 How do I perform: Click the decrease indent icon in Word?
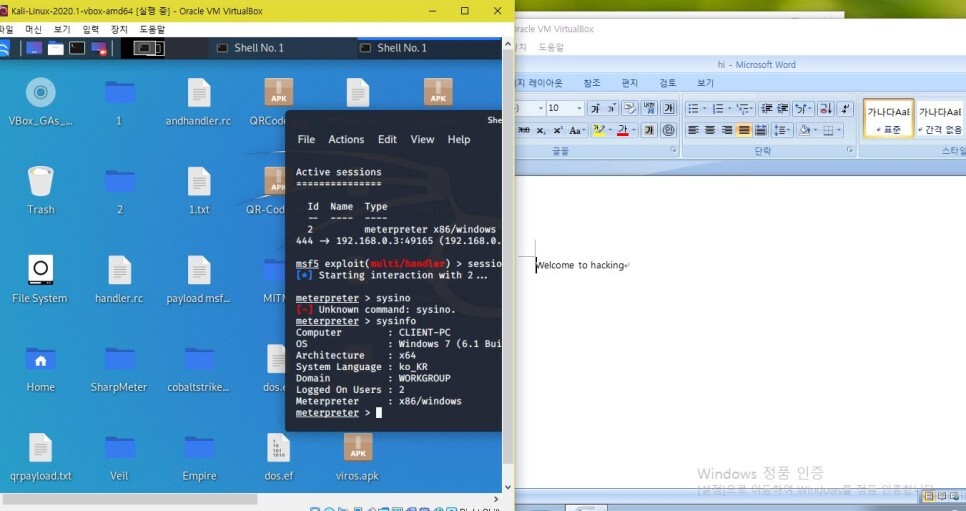tap(766, 108)
